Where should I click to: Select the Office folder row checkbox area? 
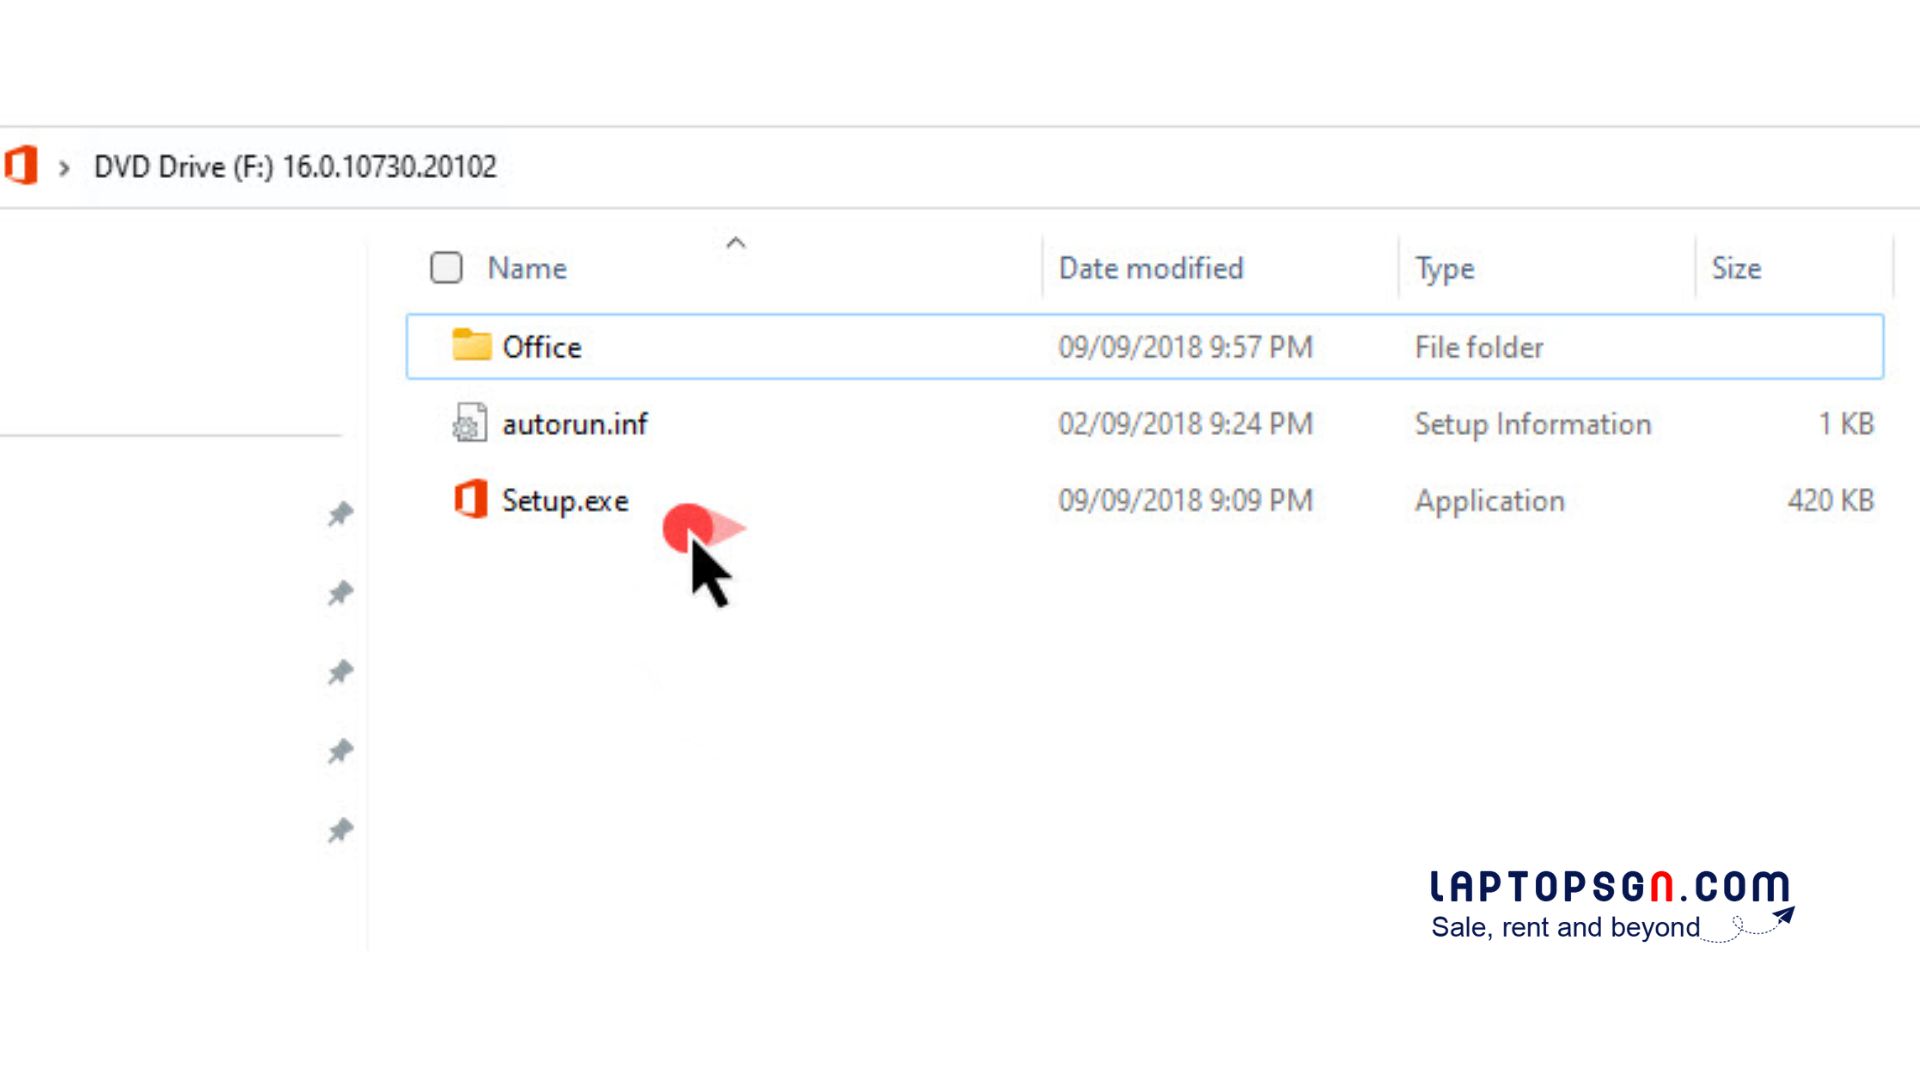[x=445, y=346]
